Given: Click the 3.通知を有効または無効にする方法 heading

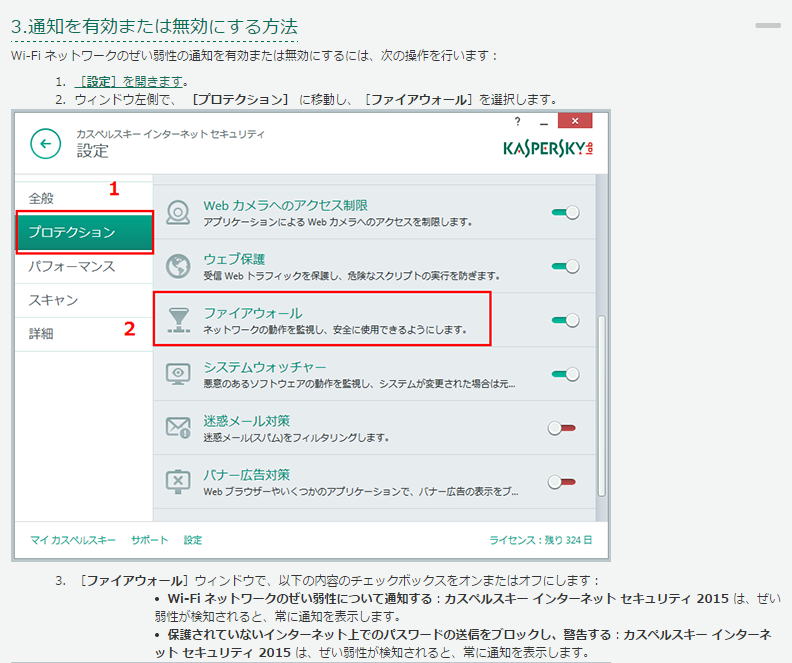Looking at the screenshot, I should 155,26.
